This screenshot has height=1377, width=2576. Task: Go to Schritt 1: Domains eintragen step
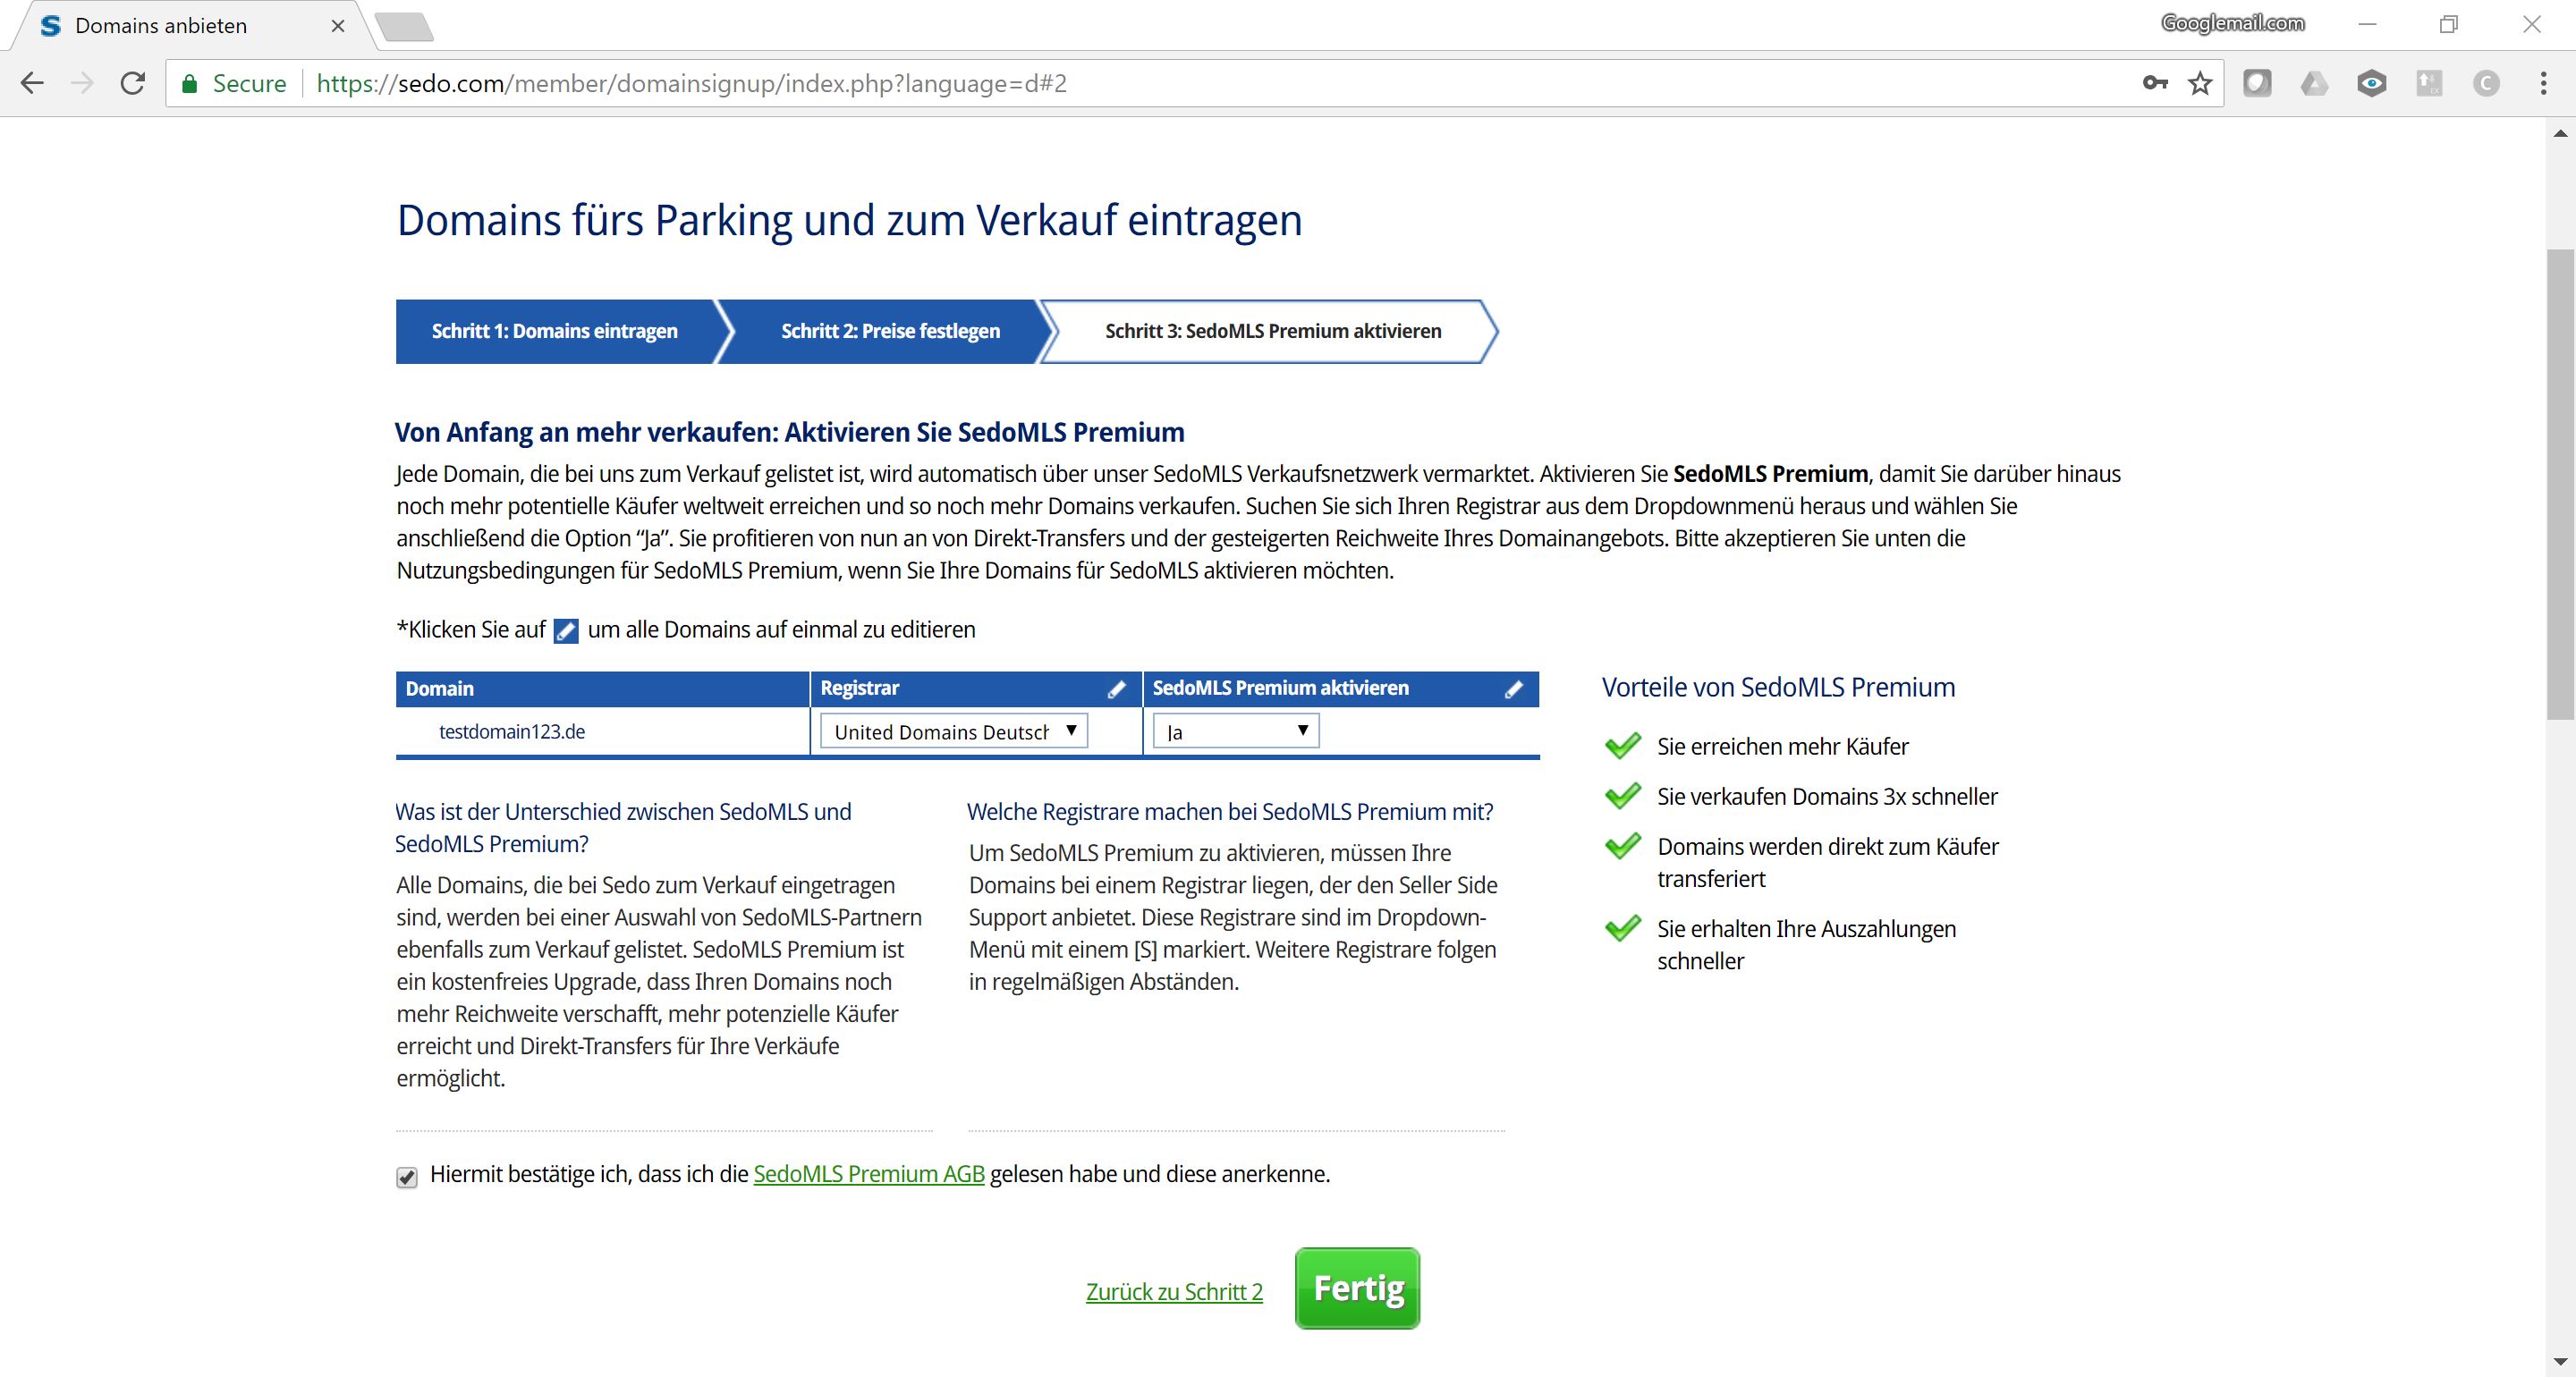tap(554, 331)
